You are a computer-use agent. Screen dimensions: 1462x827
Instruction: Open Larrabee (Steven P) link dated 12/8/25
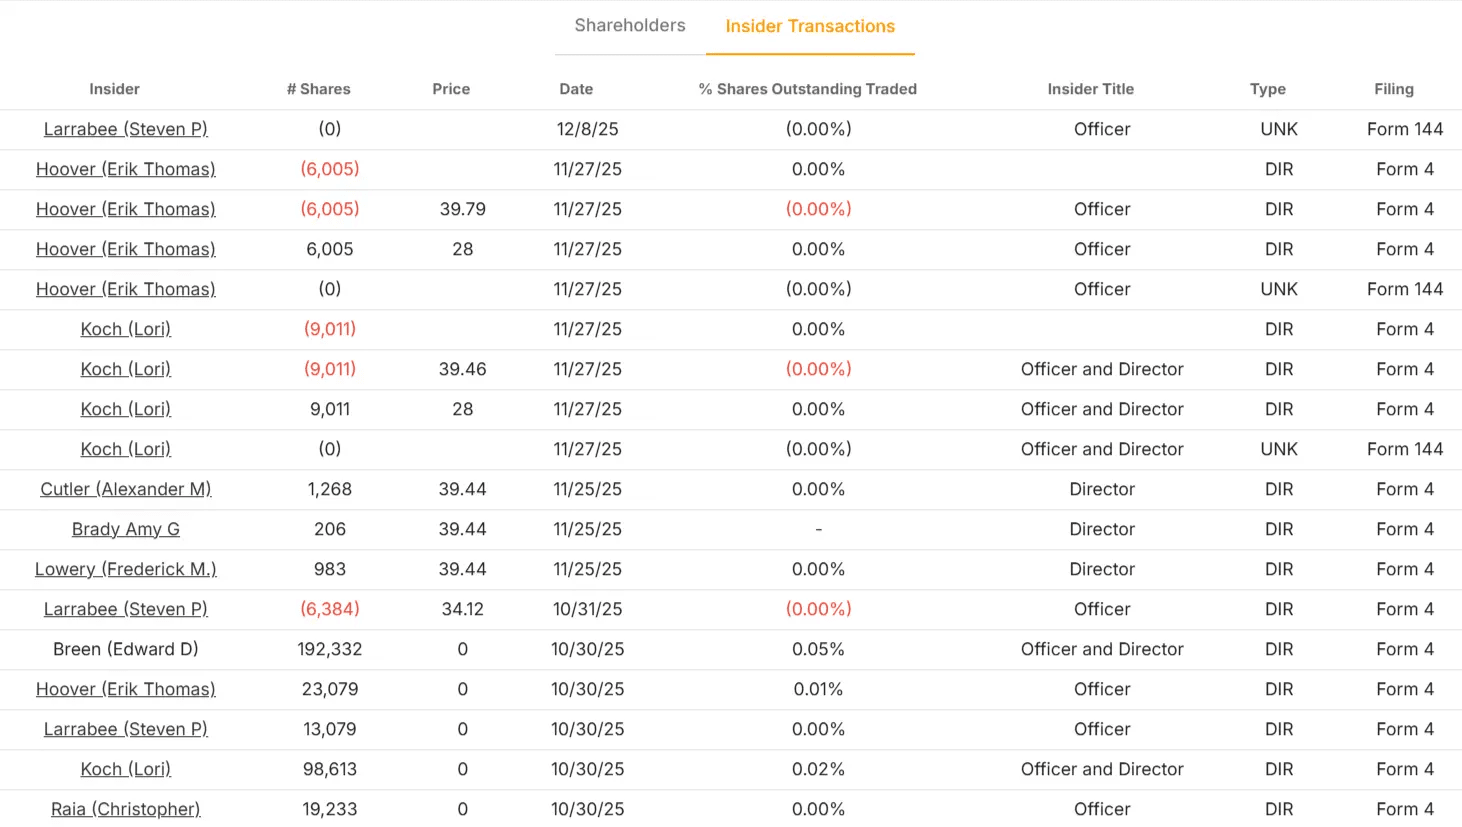coord(126,129)
